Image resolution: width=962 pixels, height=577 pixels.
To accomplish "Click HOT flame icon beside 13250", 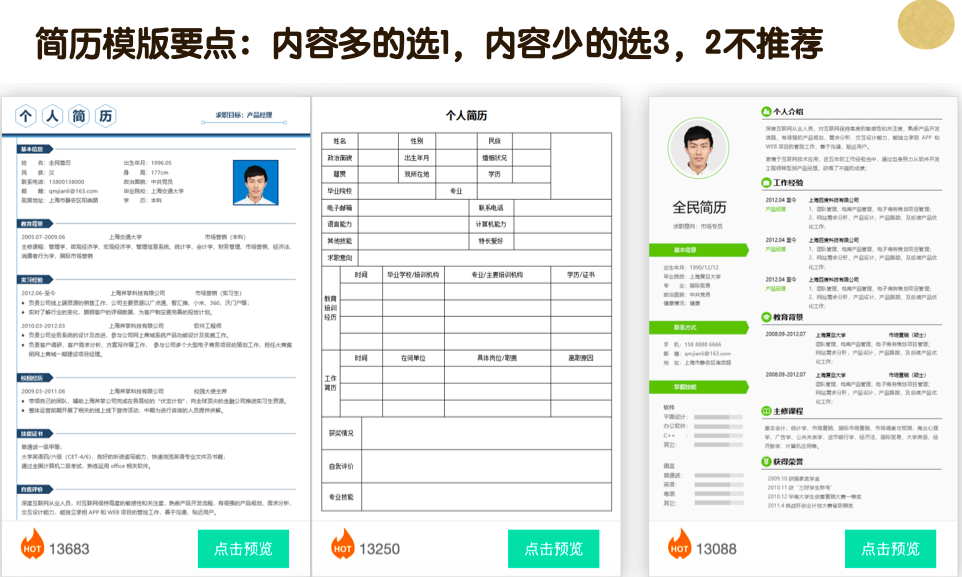I will pyautogui.click(x=342, y=544).
